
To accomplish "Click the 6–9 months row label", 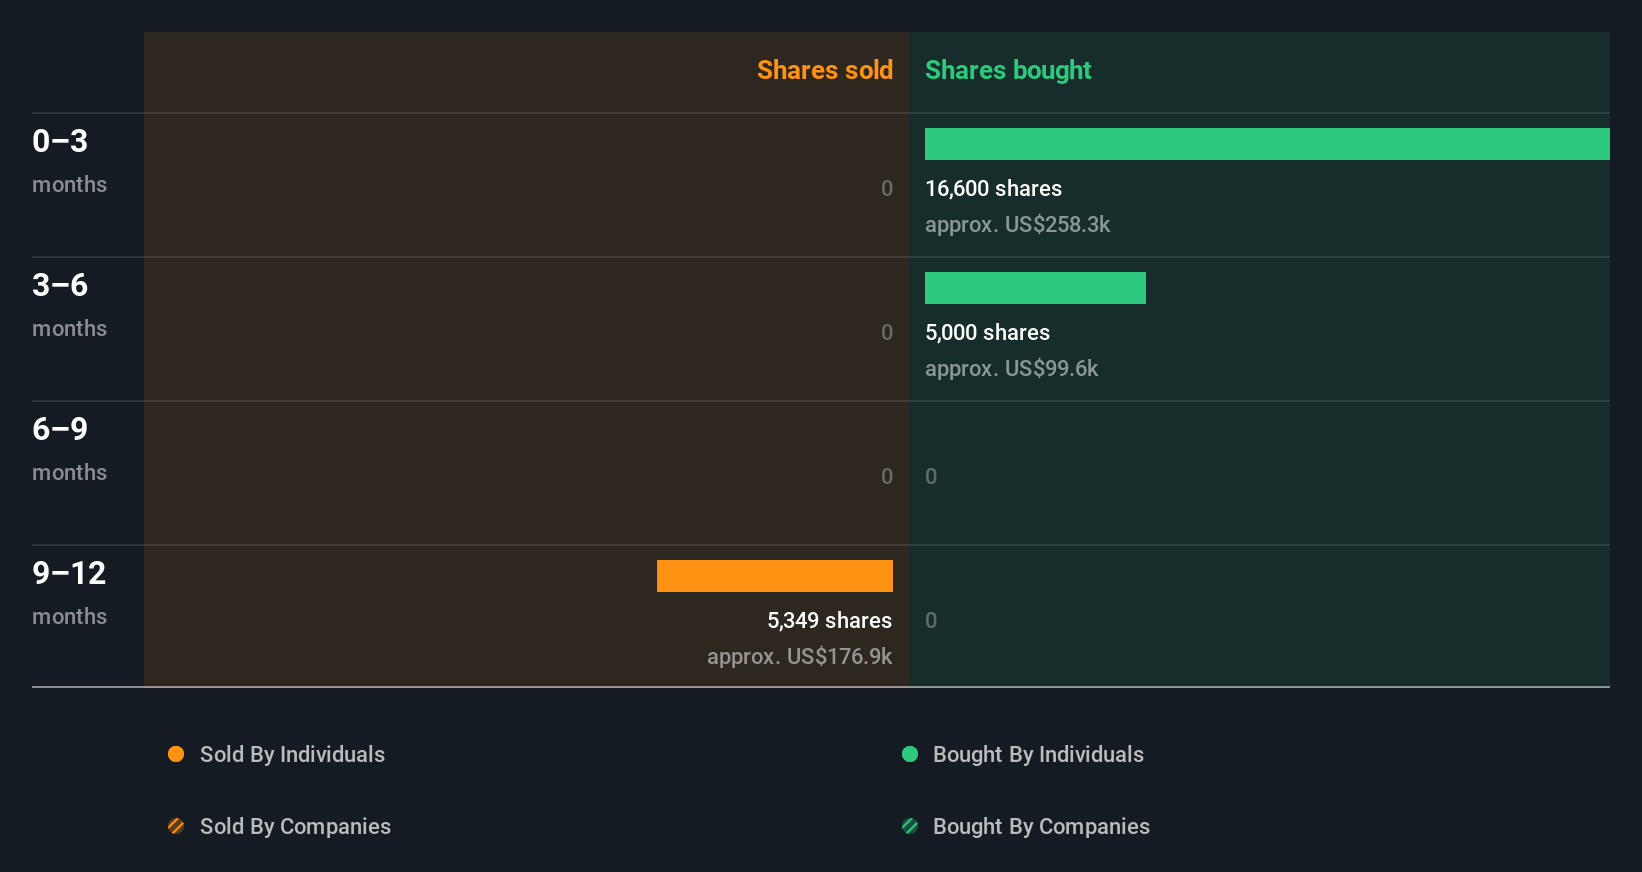I will [x=69, y=448].
